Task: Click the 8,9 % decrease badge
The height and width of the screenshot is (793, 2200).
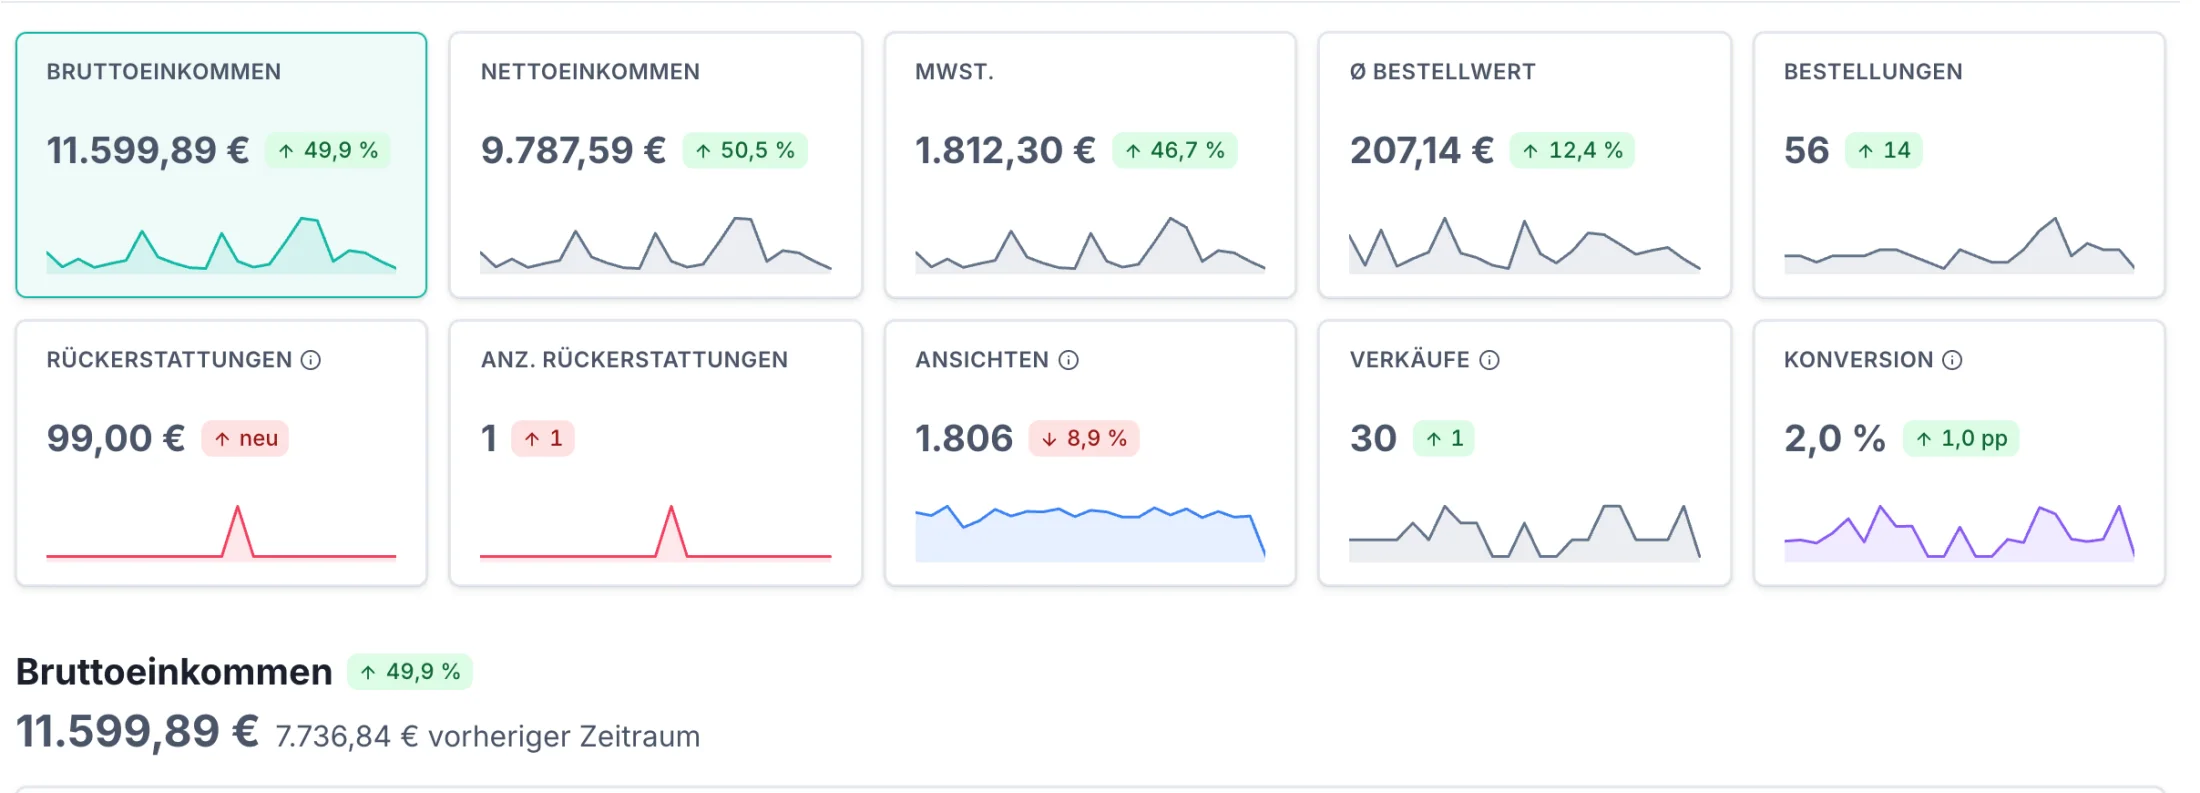Action: pos(1084,438)
